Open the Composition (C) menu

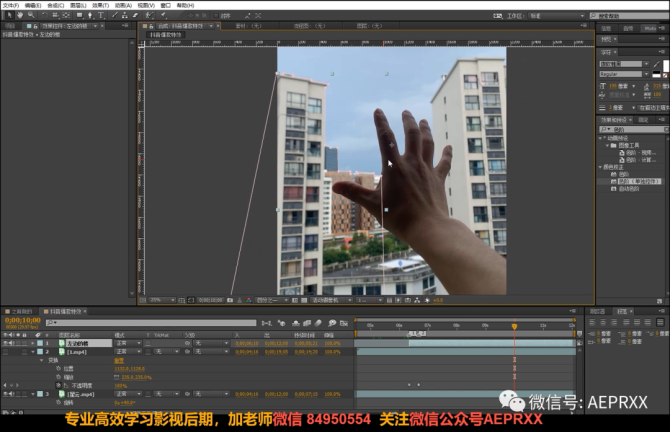coord(56,5)
